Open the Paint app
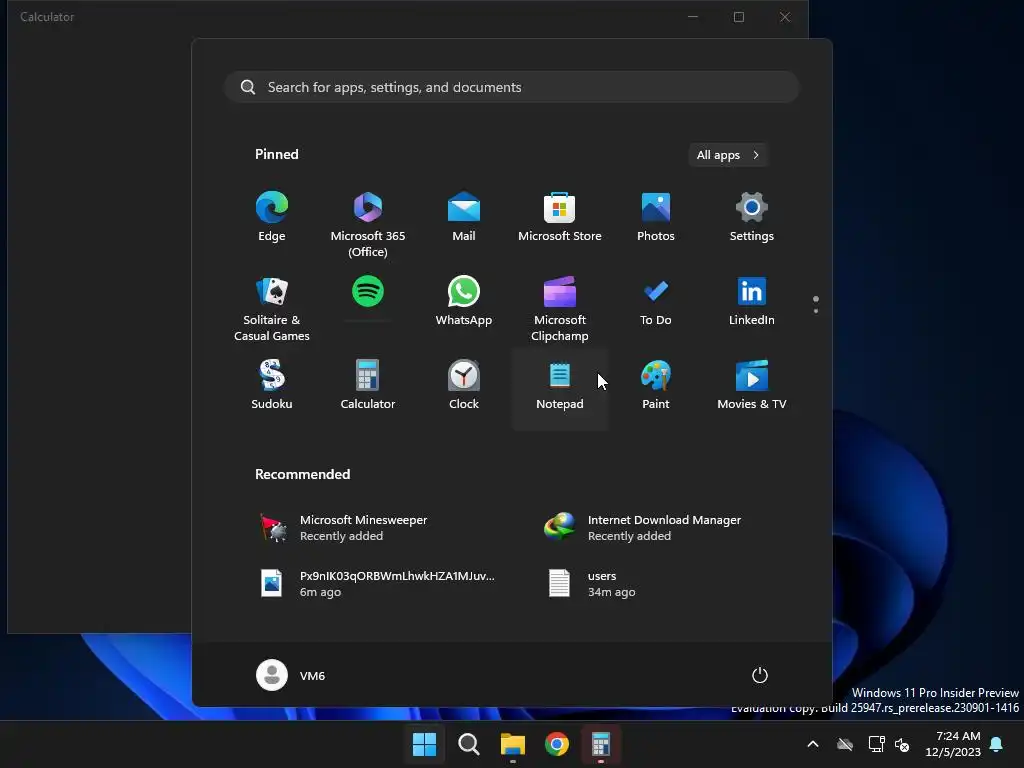1024x768 pixels. click(656, 386)
